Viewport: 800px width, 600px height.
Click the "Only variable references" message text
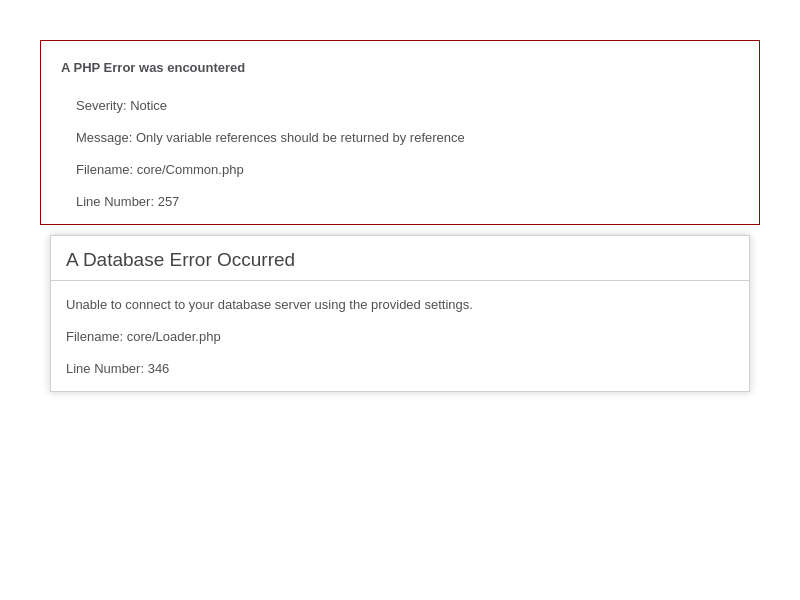[x=205, y=138]
